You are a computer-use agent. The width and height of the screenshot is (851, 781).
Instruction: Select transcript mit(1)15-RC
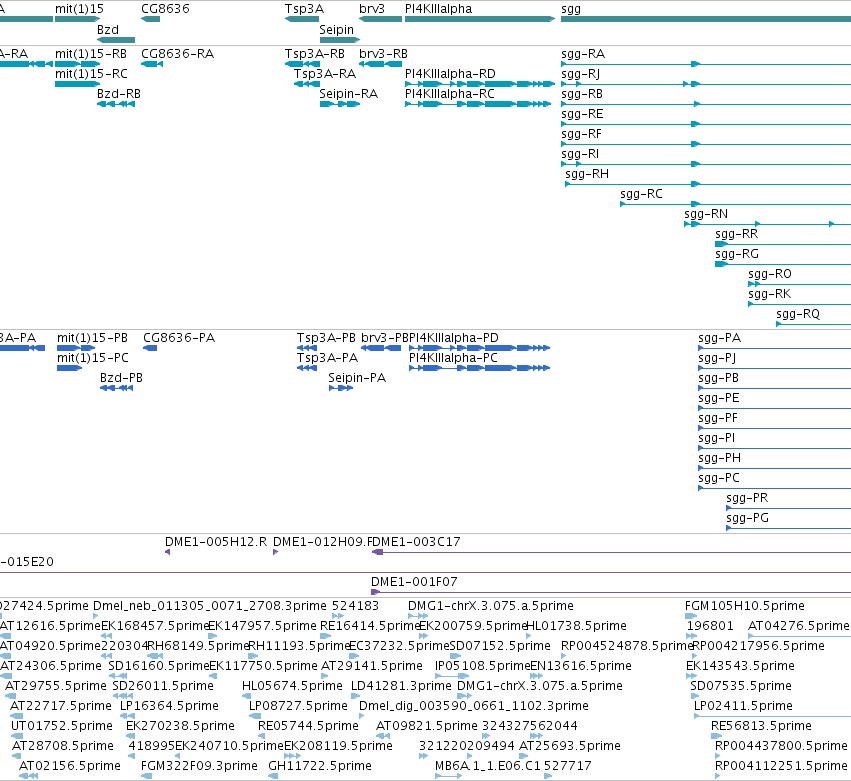[x=78, y=84]
